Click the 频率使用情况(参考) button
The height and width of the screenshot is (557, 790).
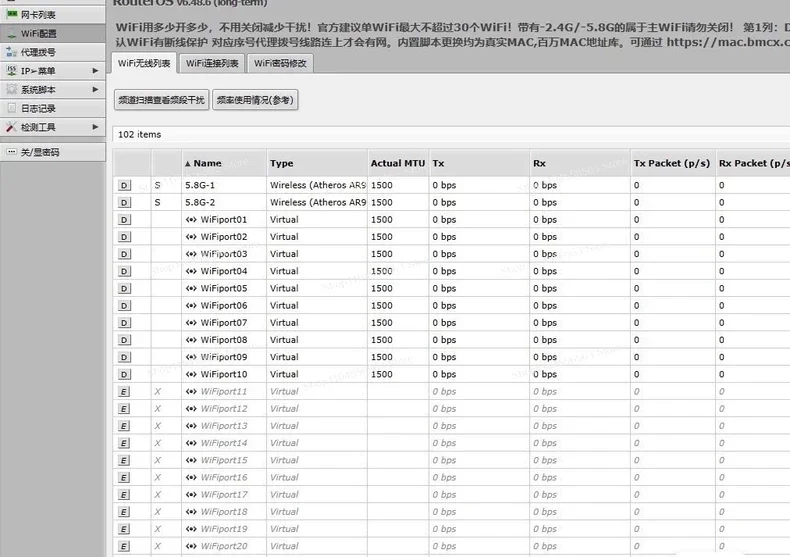(255, 100)
